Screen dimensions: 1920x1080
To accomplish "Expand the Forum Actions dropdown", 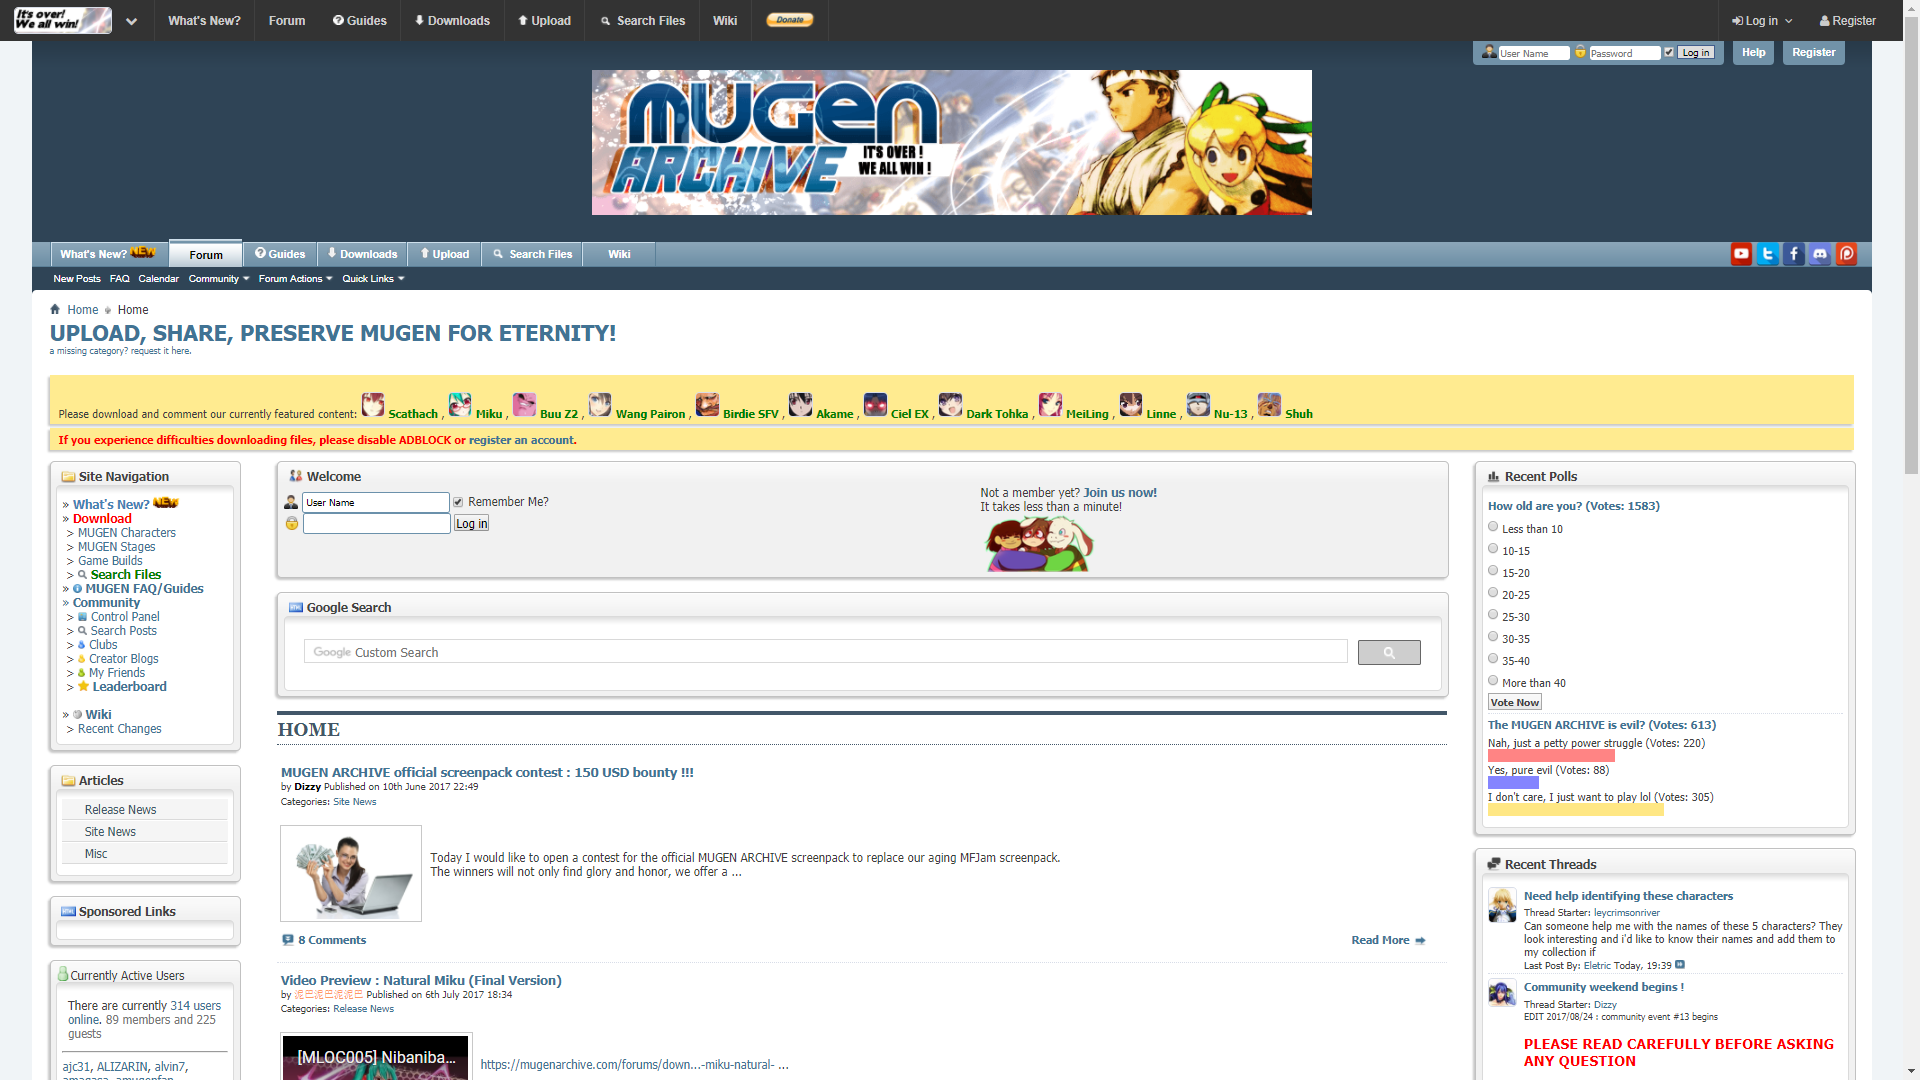I will tap(291, 278).
